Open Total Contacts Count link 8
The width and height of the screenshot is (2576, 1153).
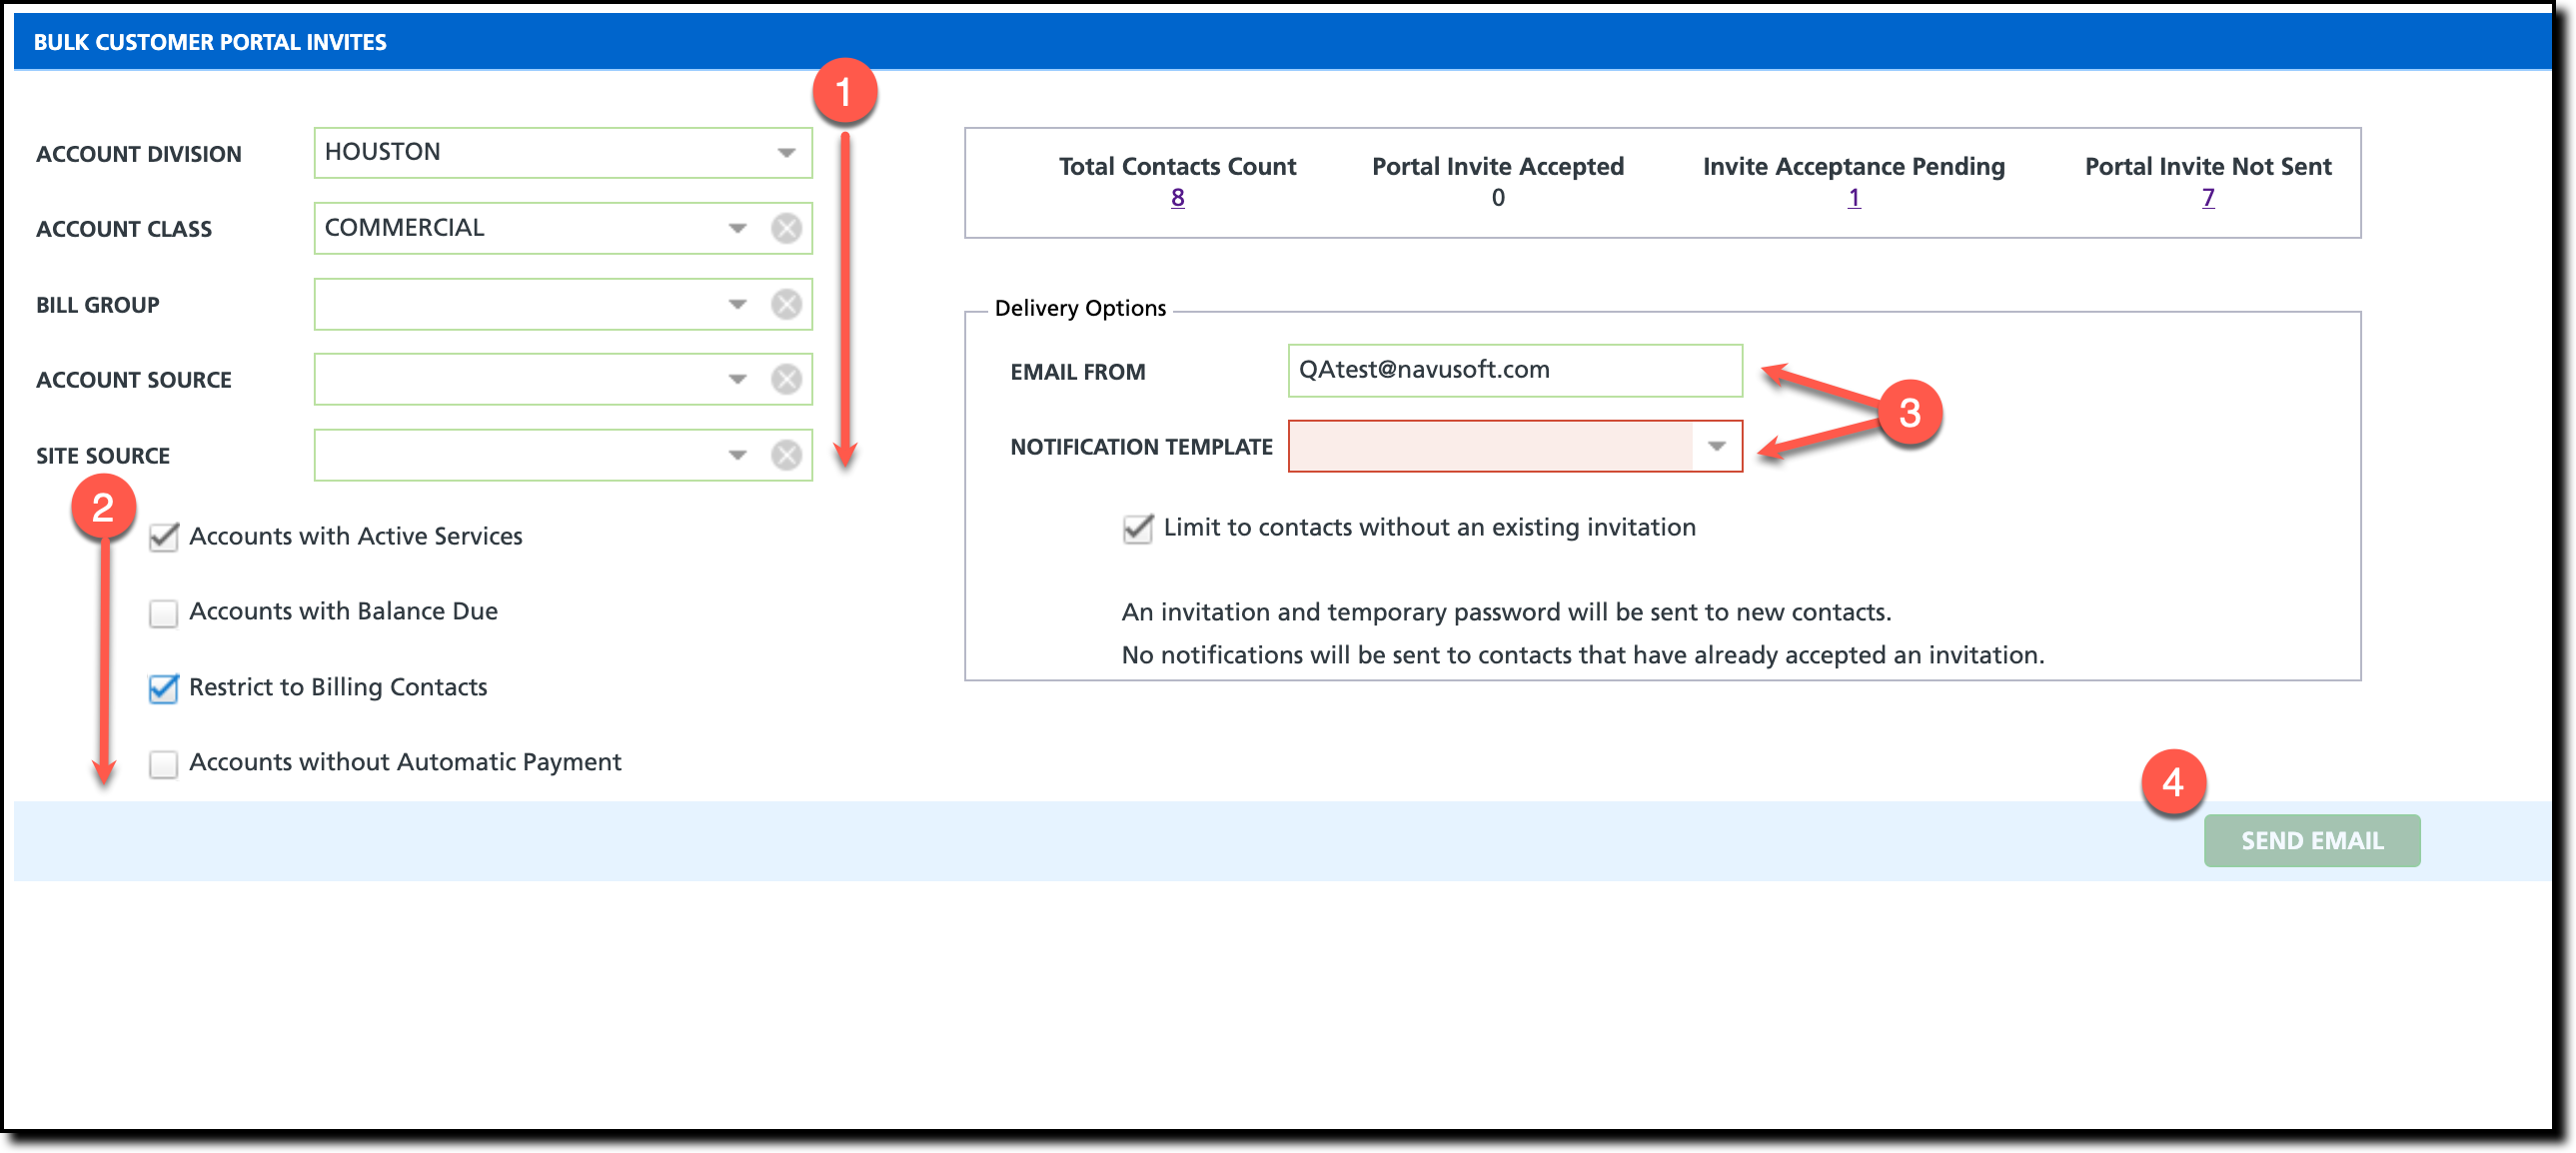pyautogui.click(x=1177, y=198)
